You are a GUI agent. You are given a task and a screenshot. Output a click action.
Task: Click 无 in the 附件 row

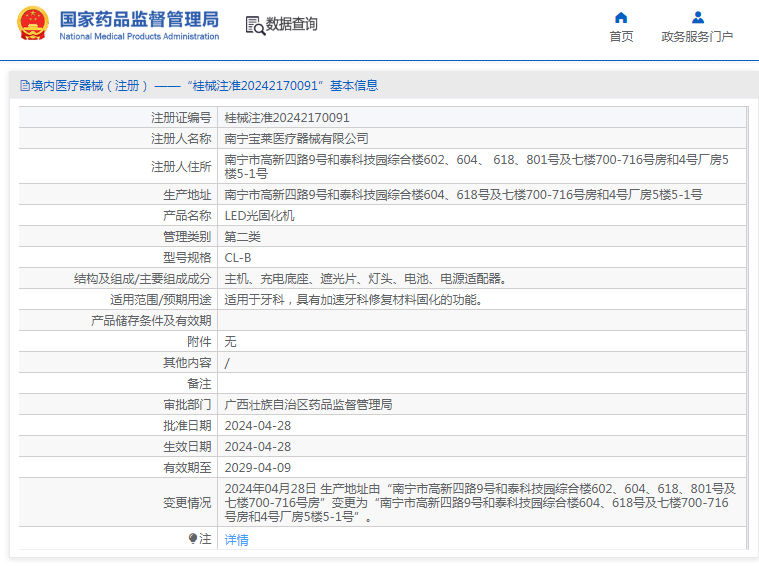230,342
